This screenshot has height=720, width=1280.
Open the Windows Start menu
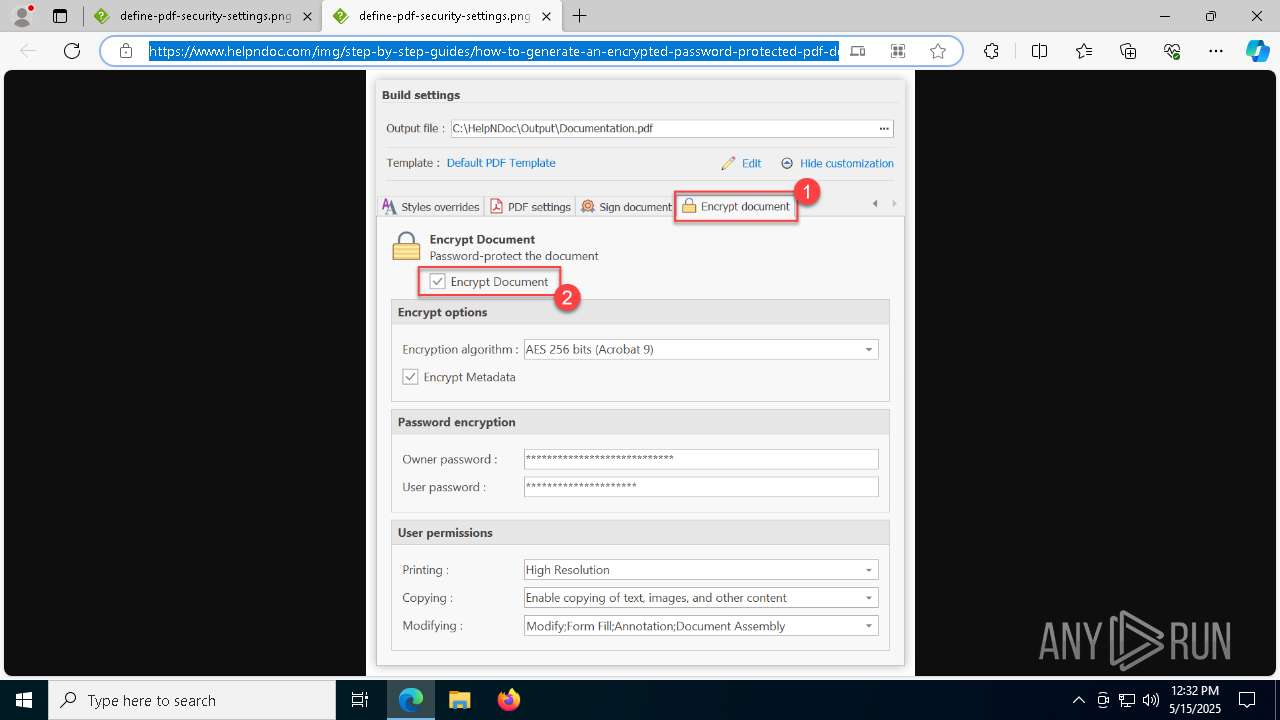click(24, 700)
